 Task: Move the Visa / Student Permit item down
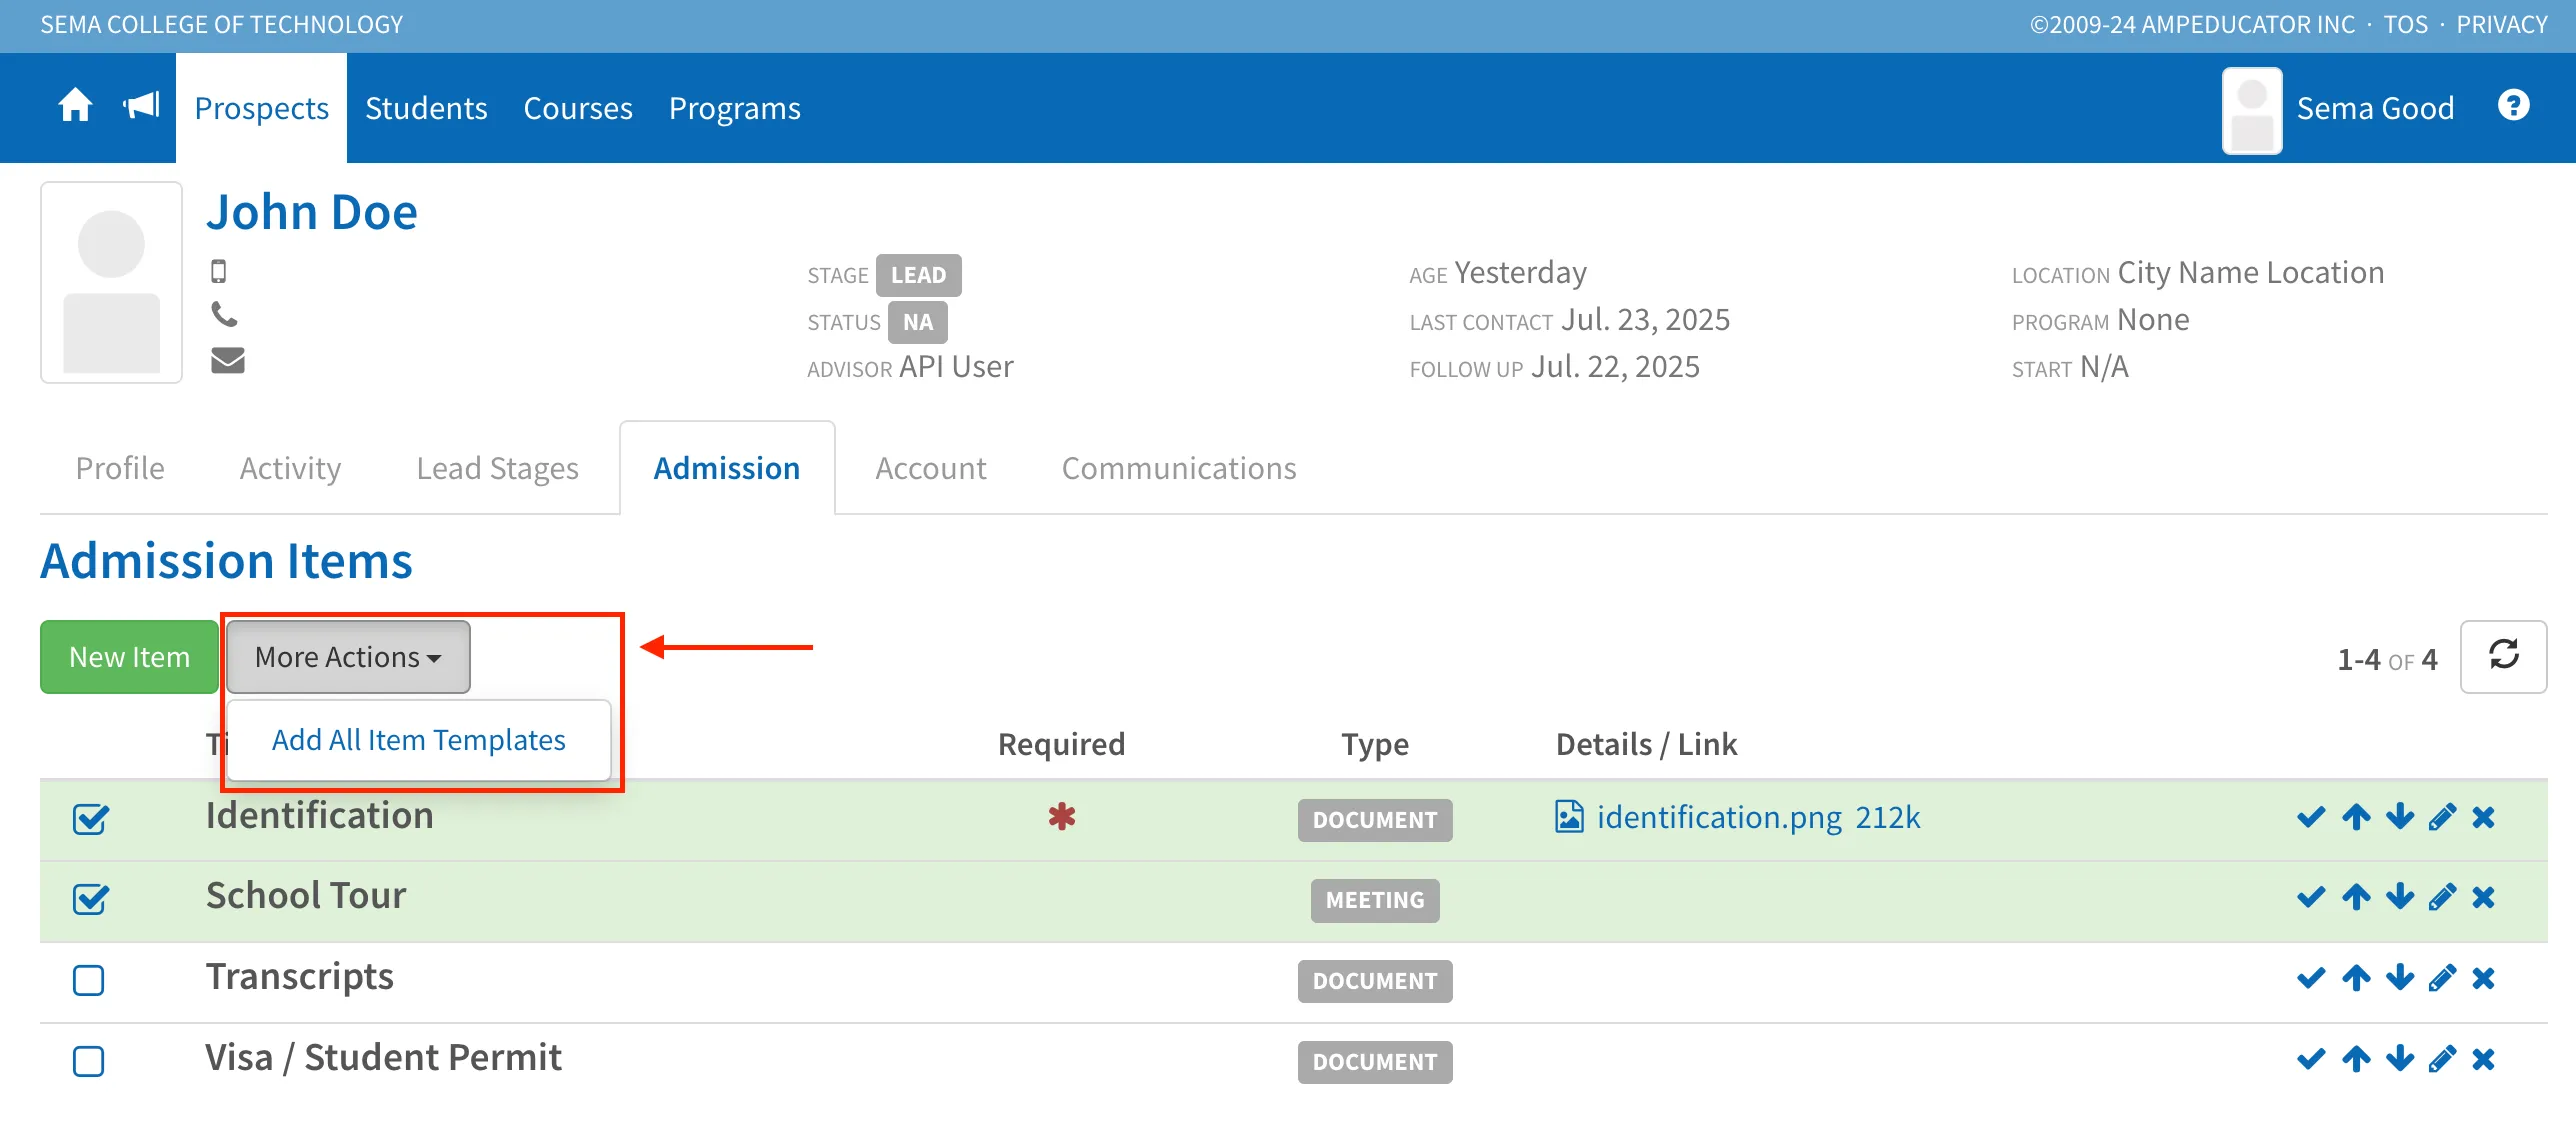[x=2399, y=1059]
